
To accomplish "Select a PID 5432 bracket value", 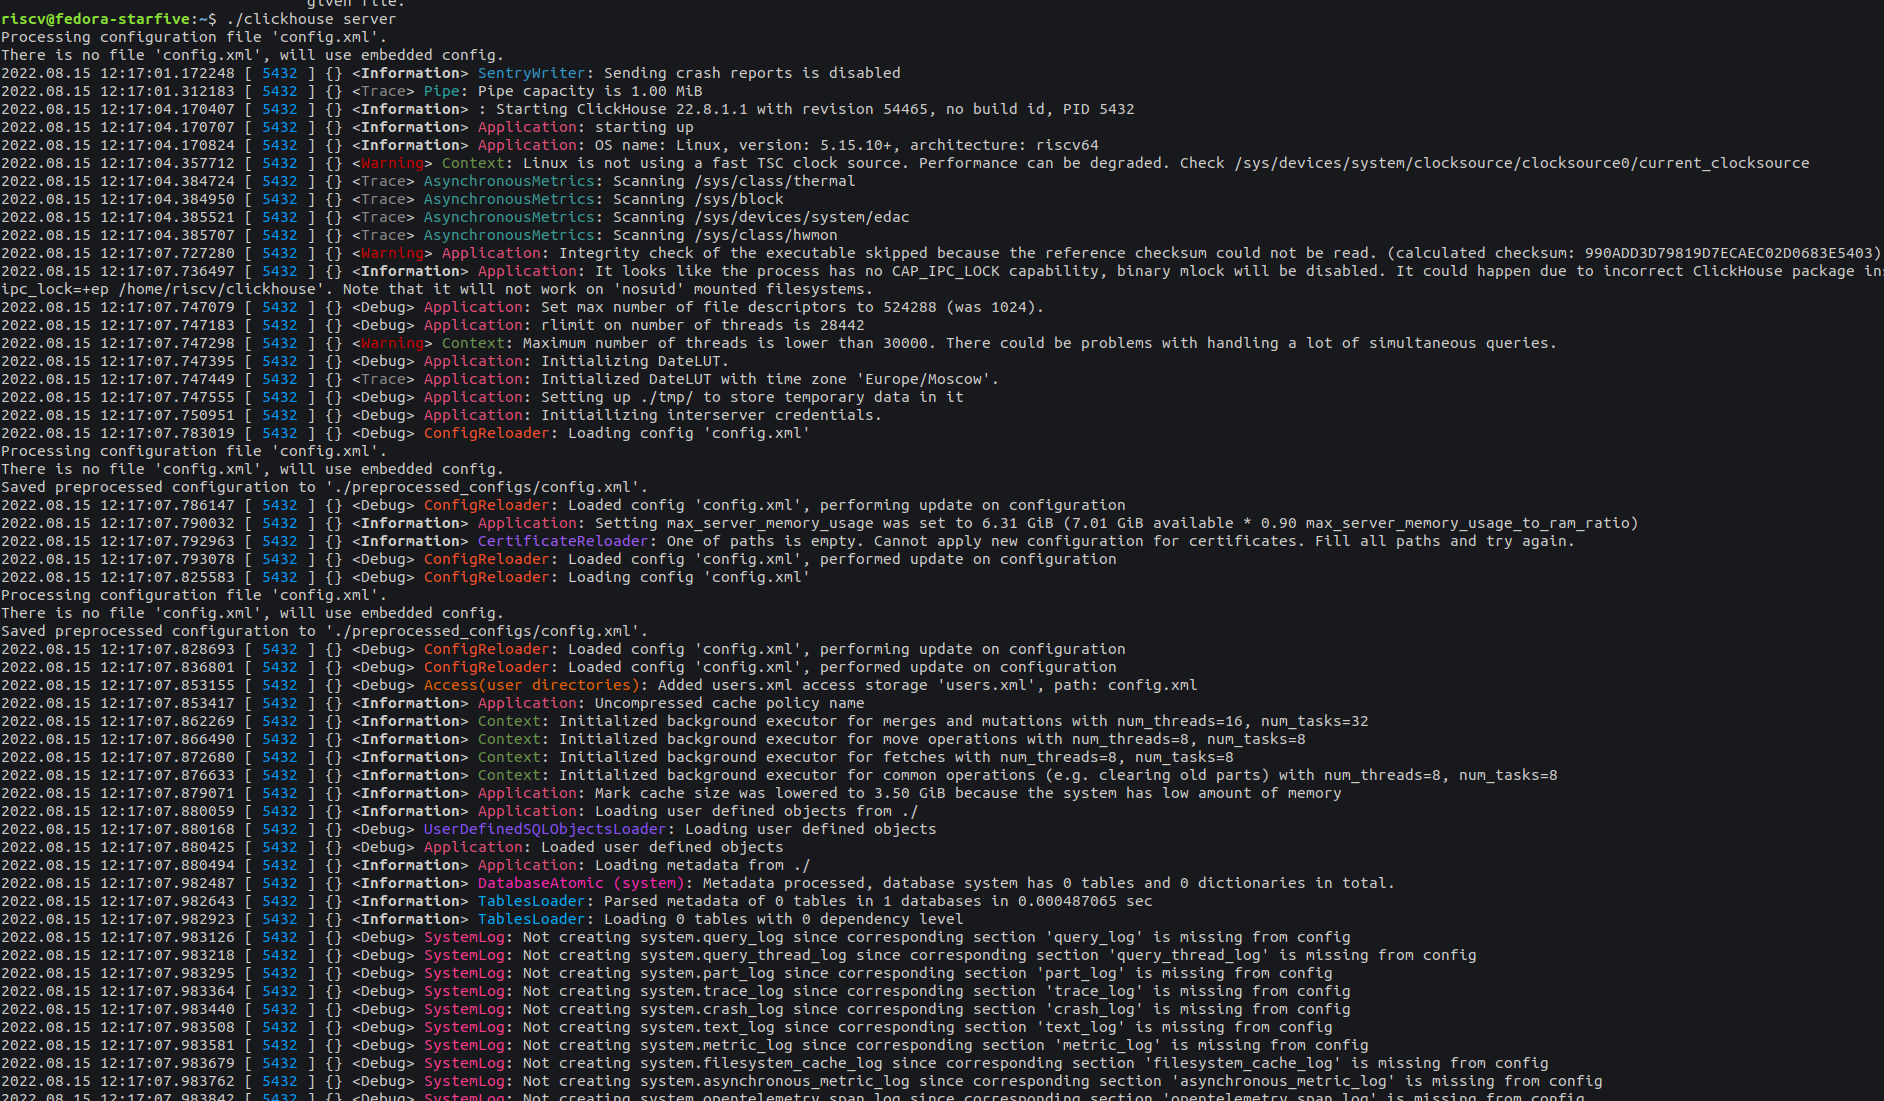I will coord(279,72).
